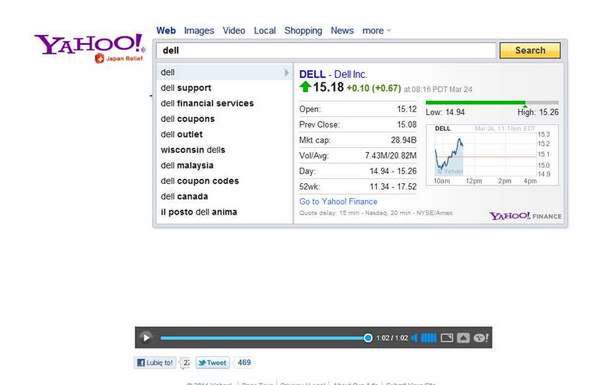
Task: Click the 'Day: 14.94 - 15.26' row
Action: point(358,171)
